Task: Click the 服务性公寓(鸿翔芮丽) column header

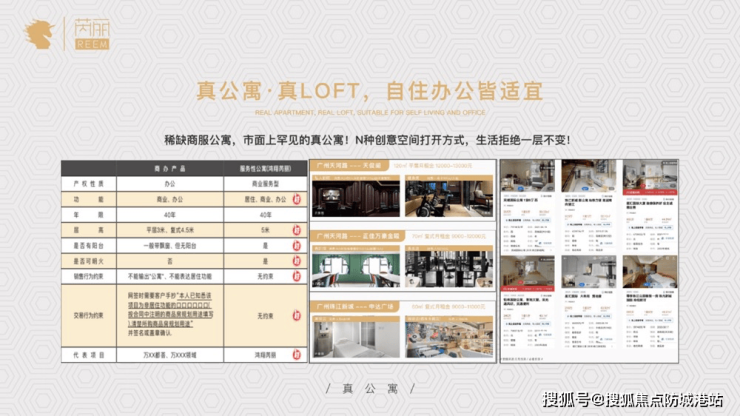Action: pos(265,169)
